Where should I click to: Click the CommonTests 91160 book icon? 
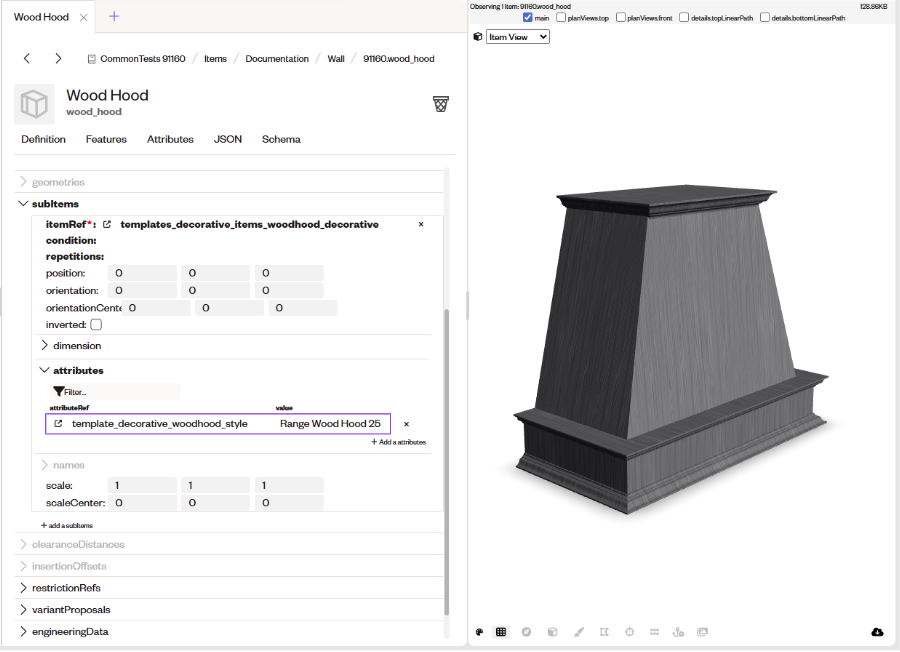pyautogui.click(x=92, y=59)
